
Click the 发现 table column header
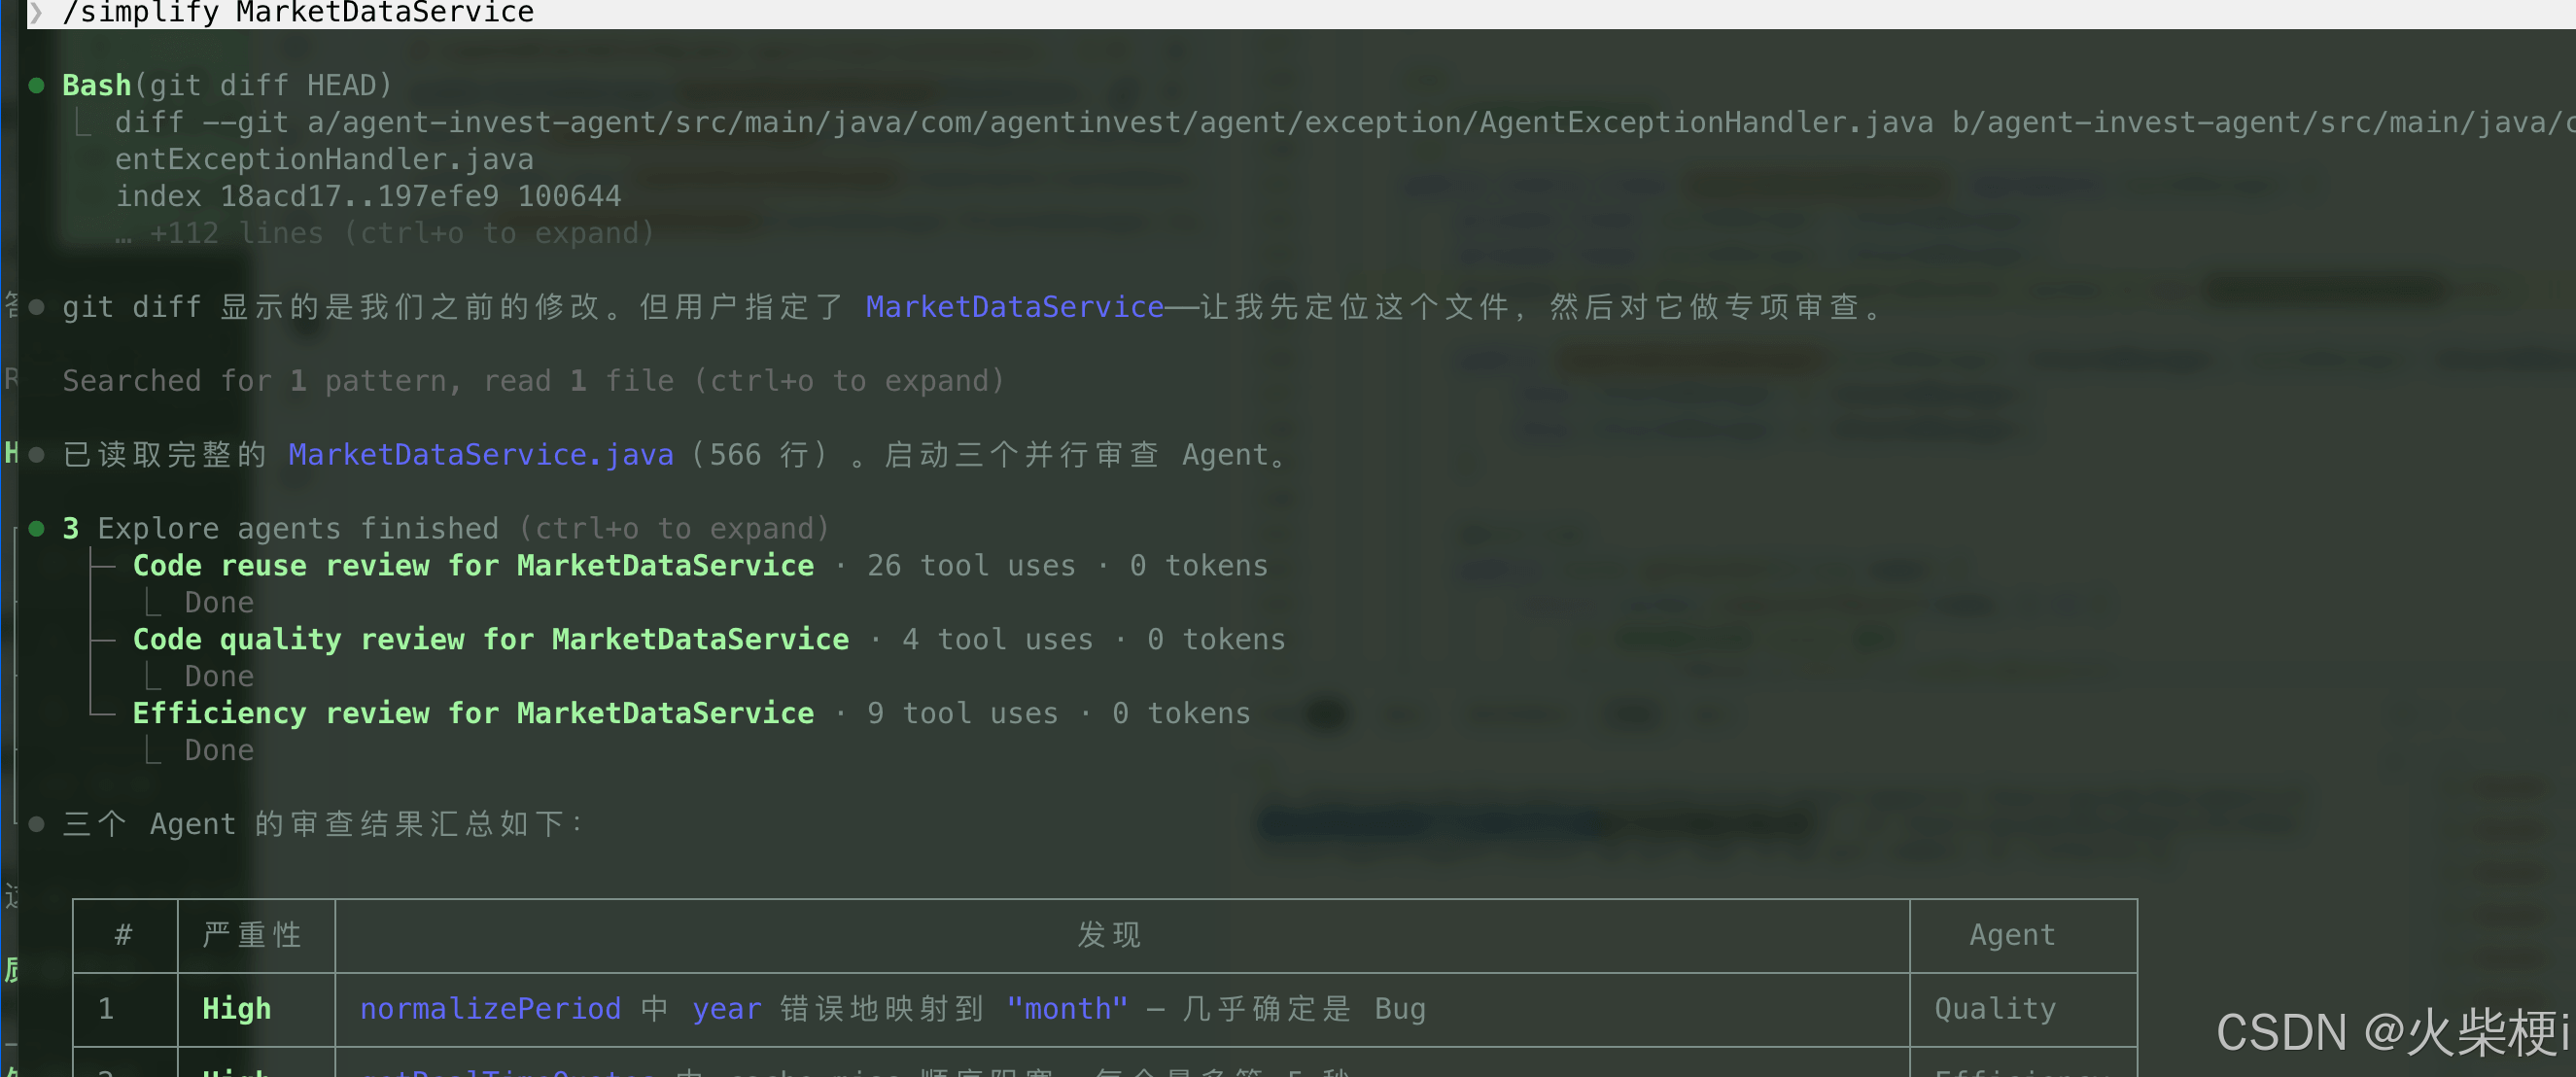tap(1110, 935)
